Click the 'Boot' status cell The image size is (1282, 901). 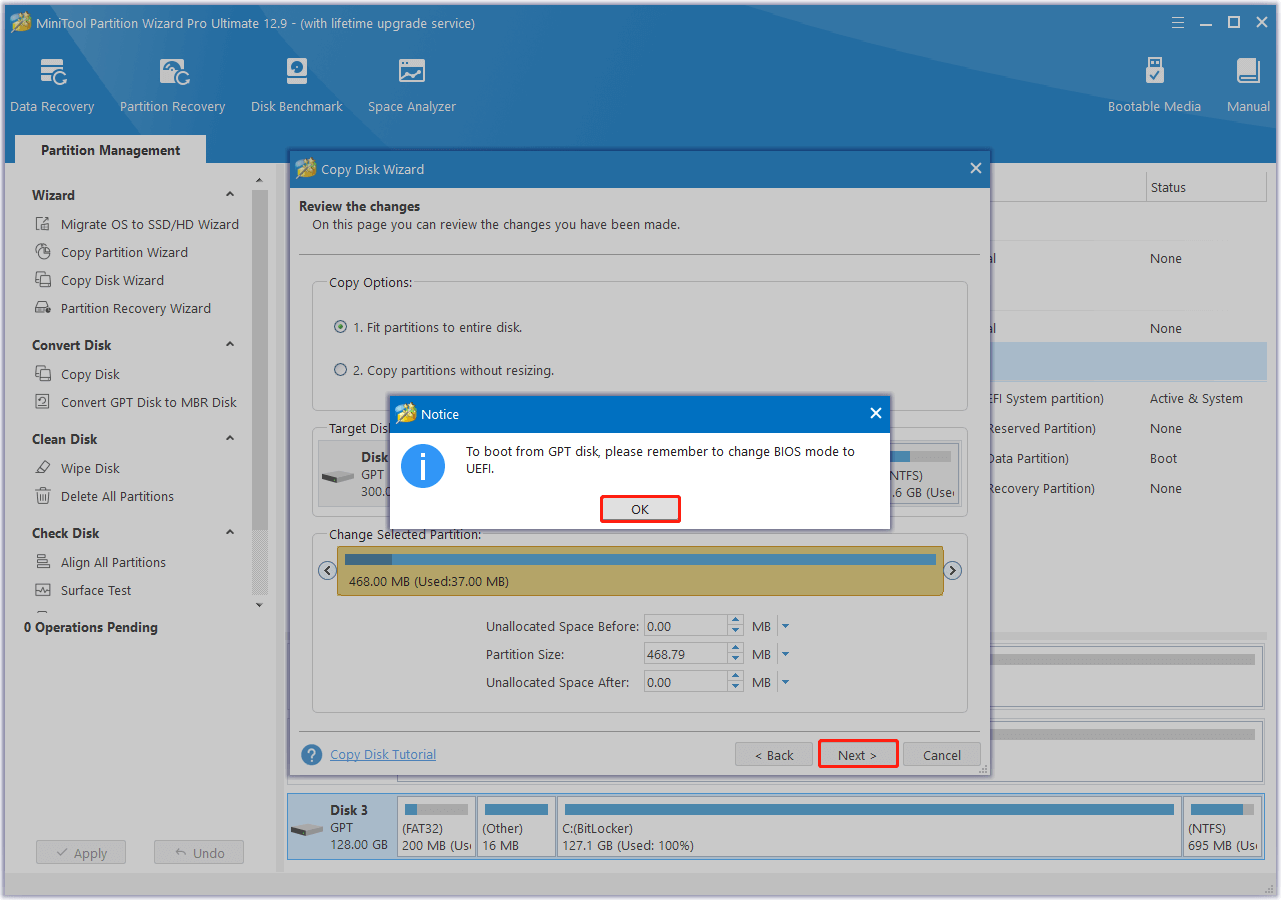point(1163,458)
